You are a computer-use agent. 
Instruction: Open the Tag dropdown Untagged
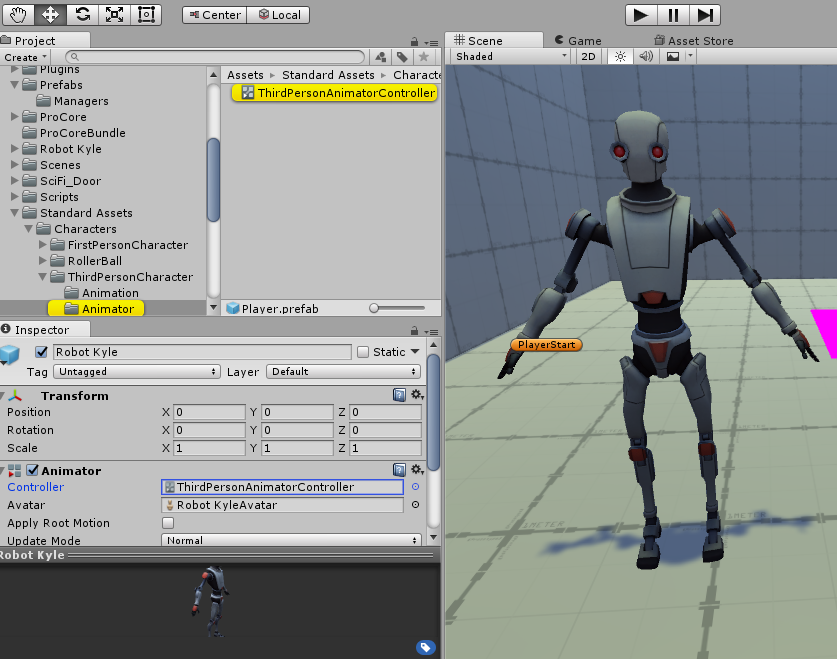[x=137, y=371]
